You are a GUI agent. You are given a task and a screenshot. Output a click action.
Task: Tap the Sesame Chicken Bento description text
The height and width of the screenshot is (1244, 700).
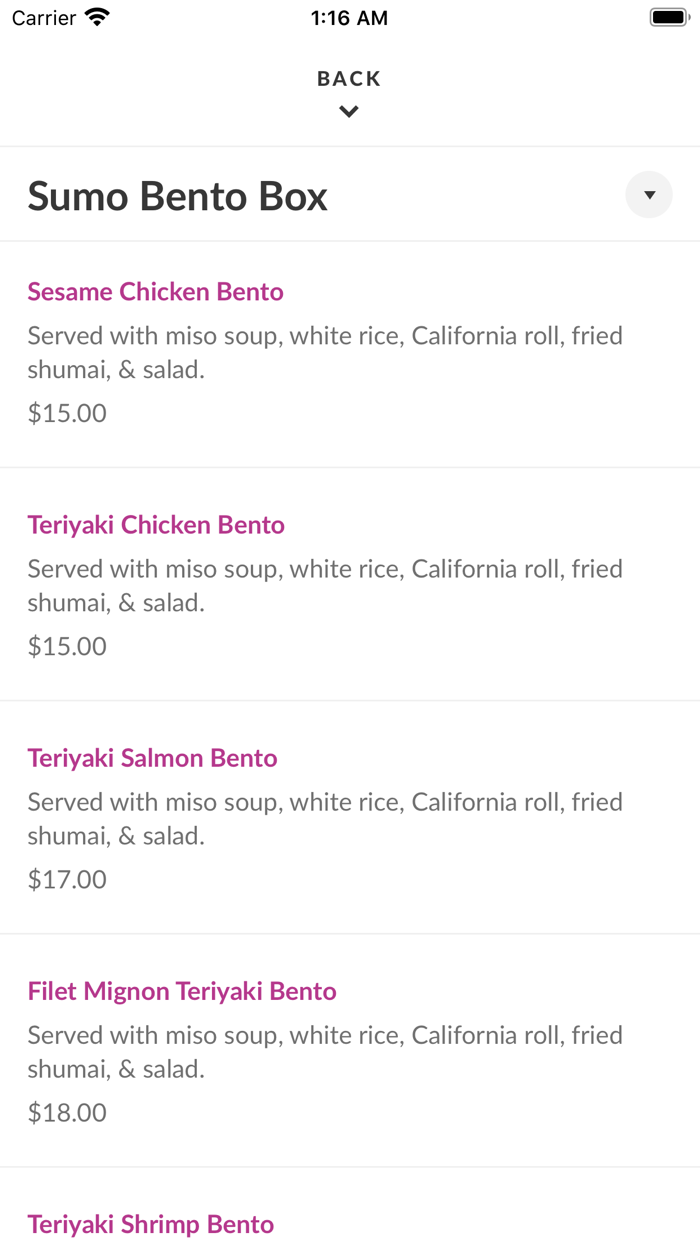[325, 353]
